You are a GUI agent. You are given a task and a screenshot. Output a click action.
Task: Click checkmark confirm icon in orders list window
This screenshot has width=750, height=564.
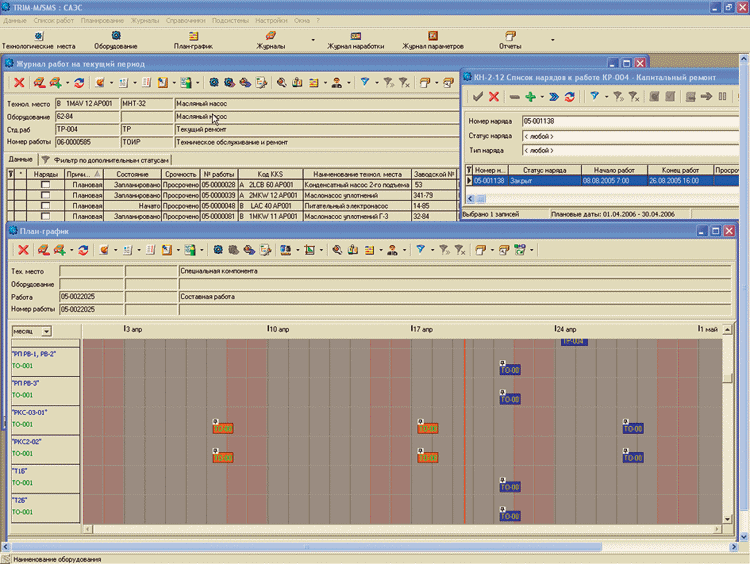(x=478, y=96)
